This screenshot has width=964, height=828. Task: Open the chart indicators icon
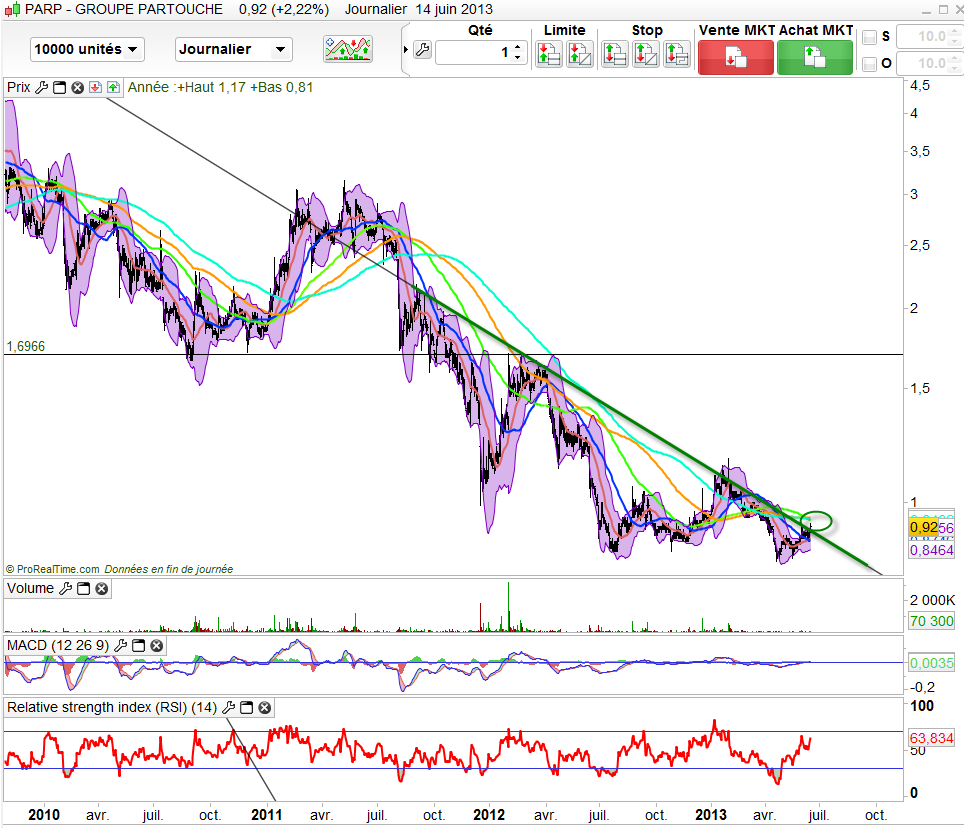pyautogui.click(x=347, y=48)
